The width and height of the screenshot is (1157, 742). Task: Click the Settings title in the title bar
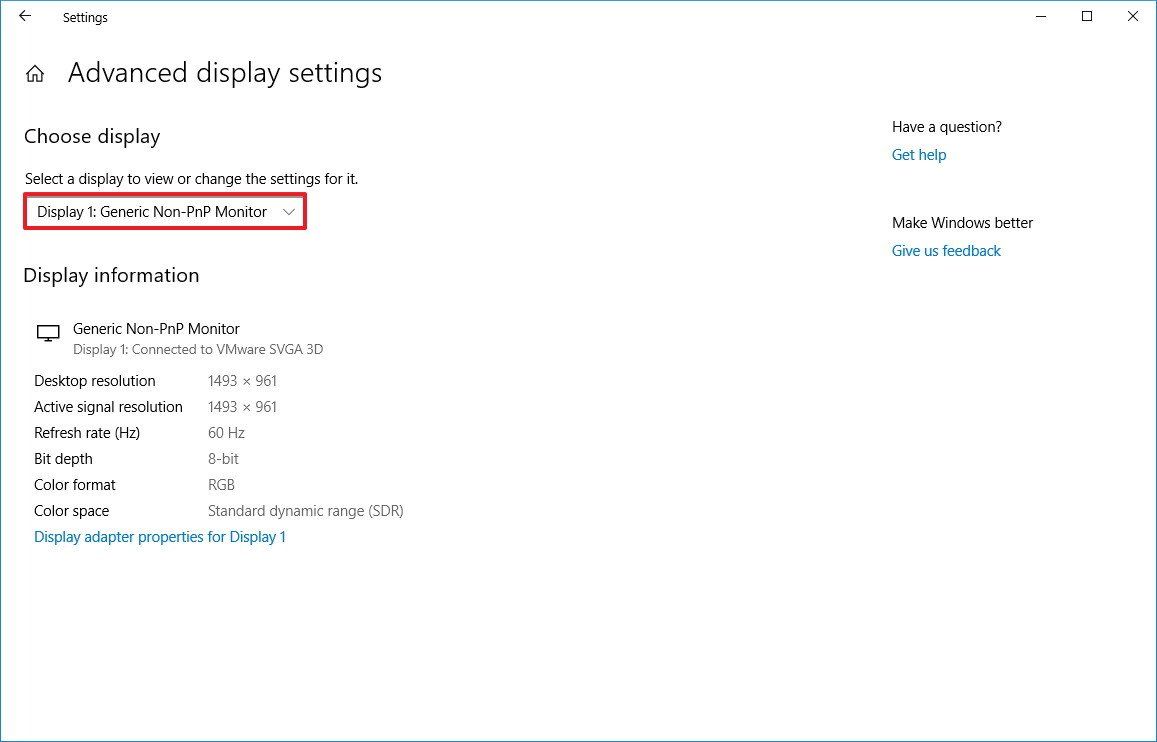tap(85, 17)
